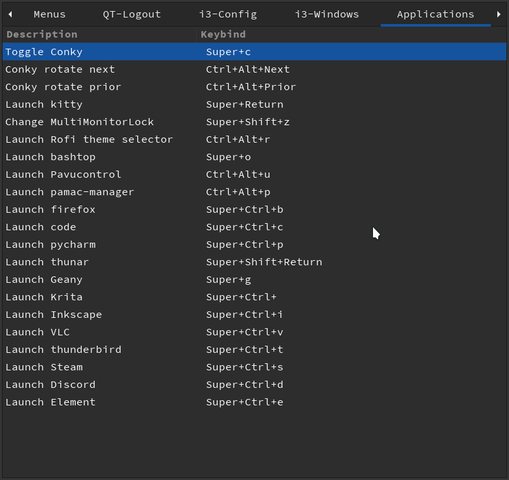Switch to the Menus tab

49,14
